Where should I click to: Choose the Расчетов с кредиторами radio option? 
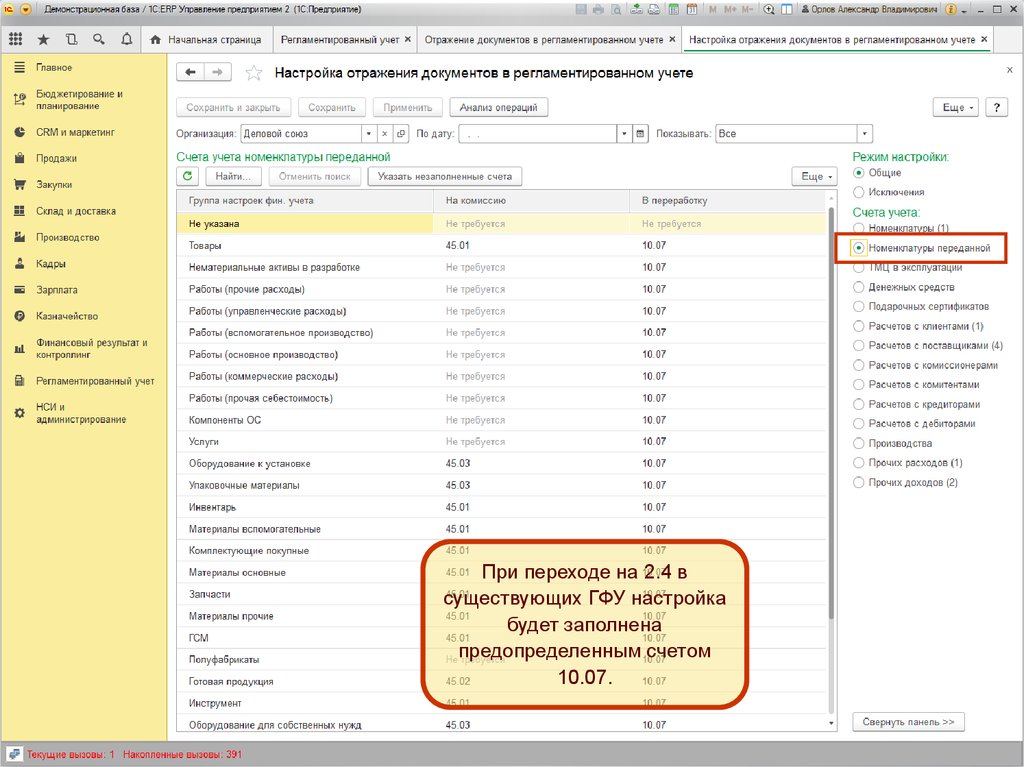point(858,404)
